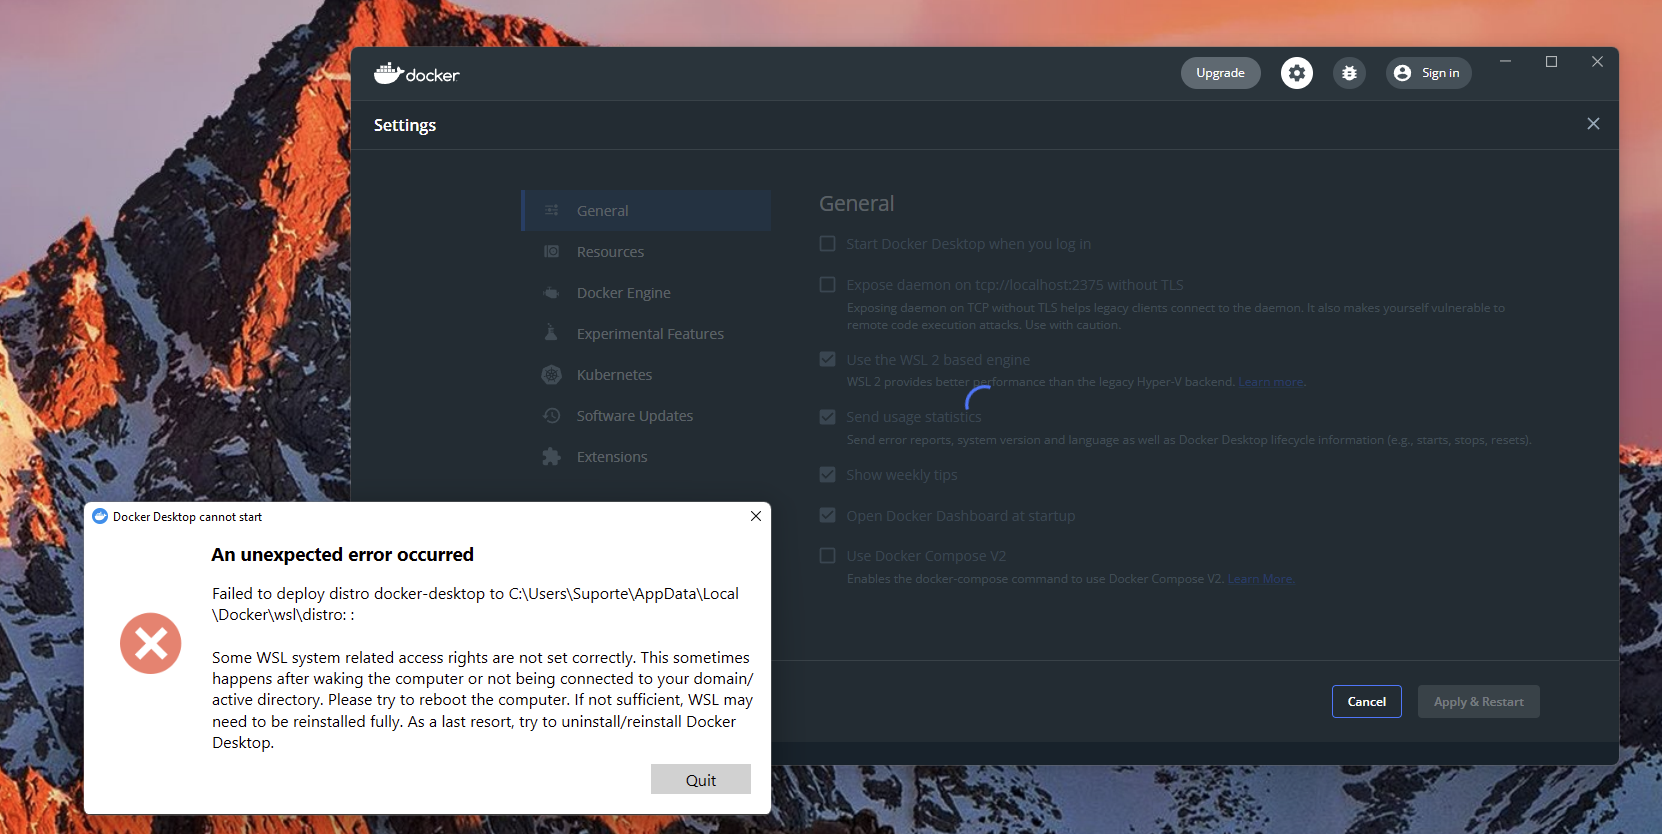Open the Kubernetes settings section
Viewport: 1662px width, 834px height.
pos(647,374)
